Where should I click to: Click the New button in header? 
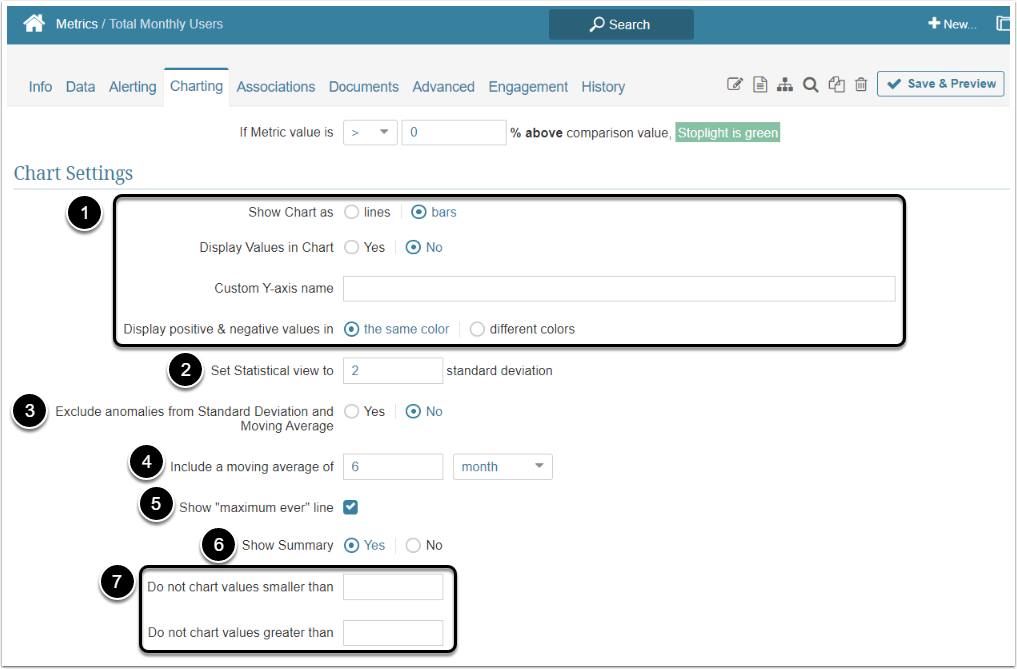951,24
